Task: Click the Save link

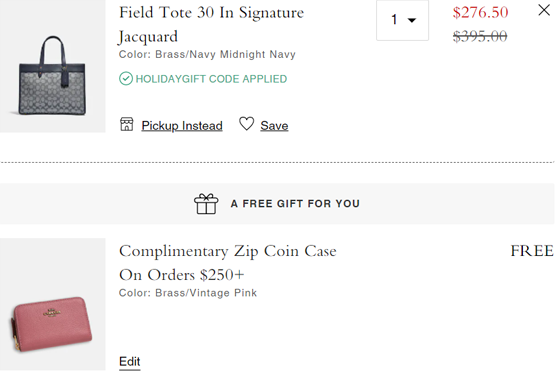Action: pyautogui.click(x=274, y=125)
